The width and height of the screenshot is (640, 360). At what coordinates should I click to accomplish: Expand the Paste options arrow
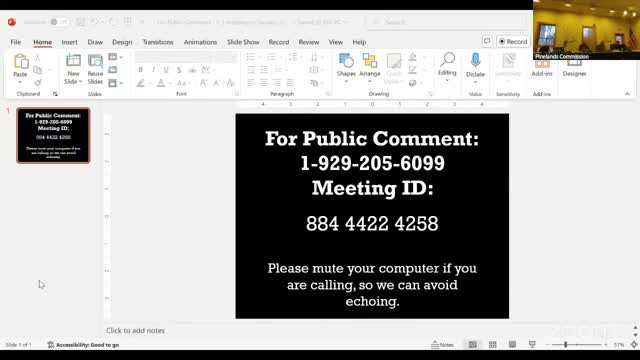pos(20,82)
